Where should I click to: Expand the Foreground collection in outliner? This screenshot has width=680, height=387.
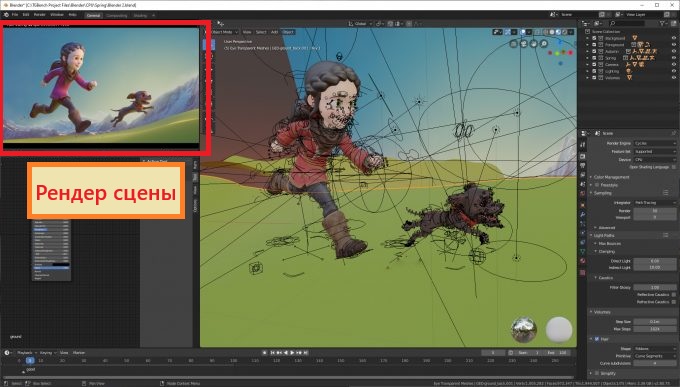(x=588, y=45)
